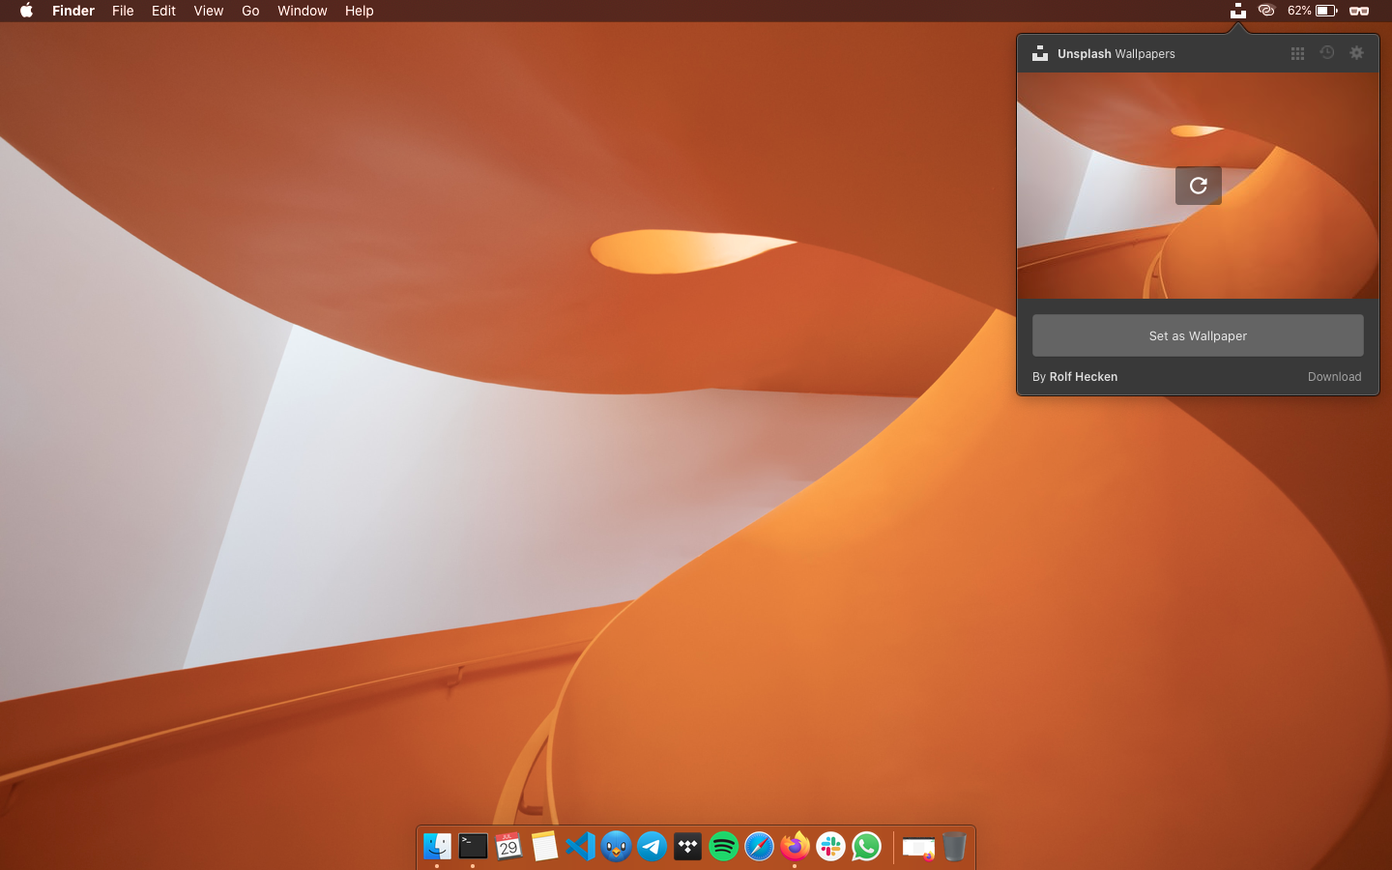Launch Telegram from the Dock
The height and width of the screenshot is (870, 1392).
coord(651,846)
